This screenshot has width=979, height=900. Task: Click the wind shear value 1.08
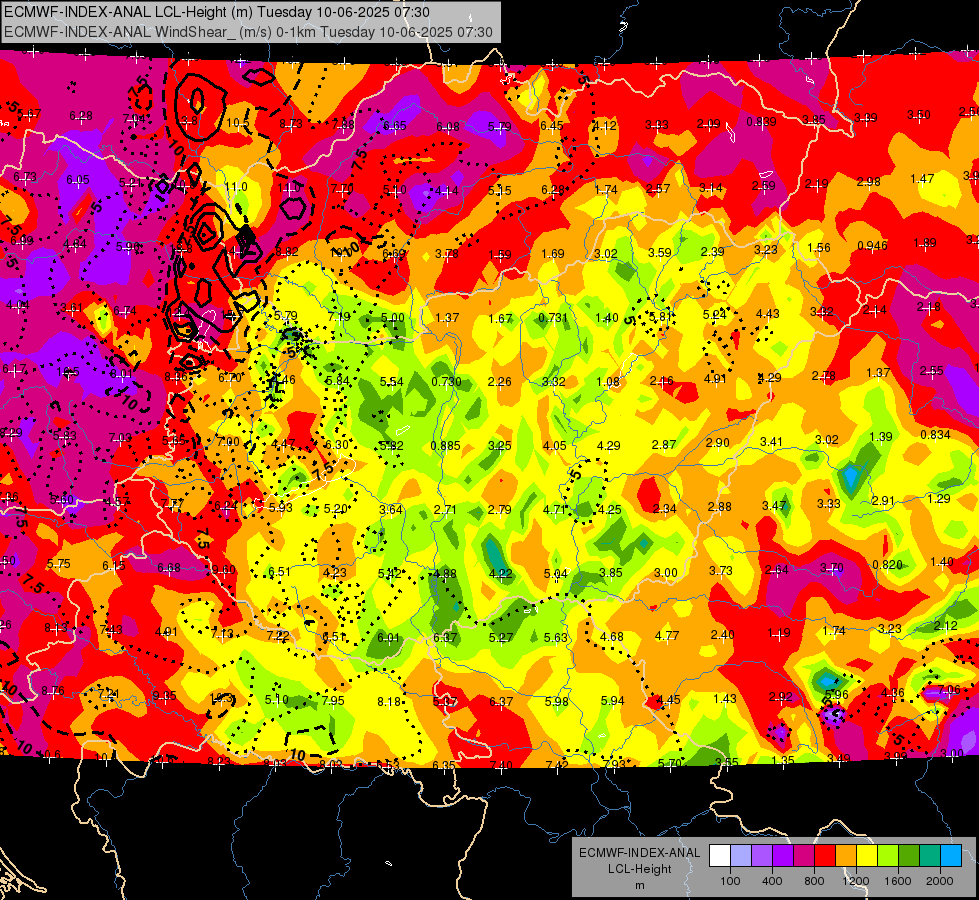point(608,381)
